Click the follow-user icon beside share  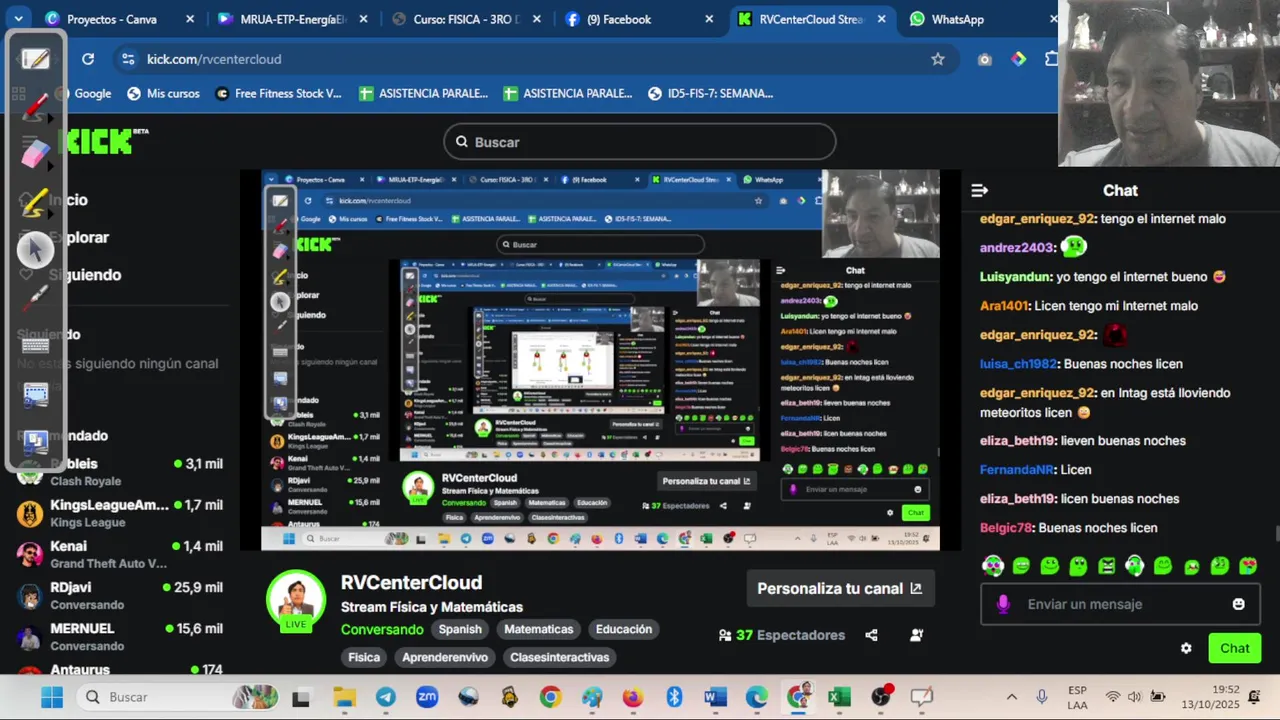coord(917,635)
